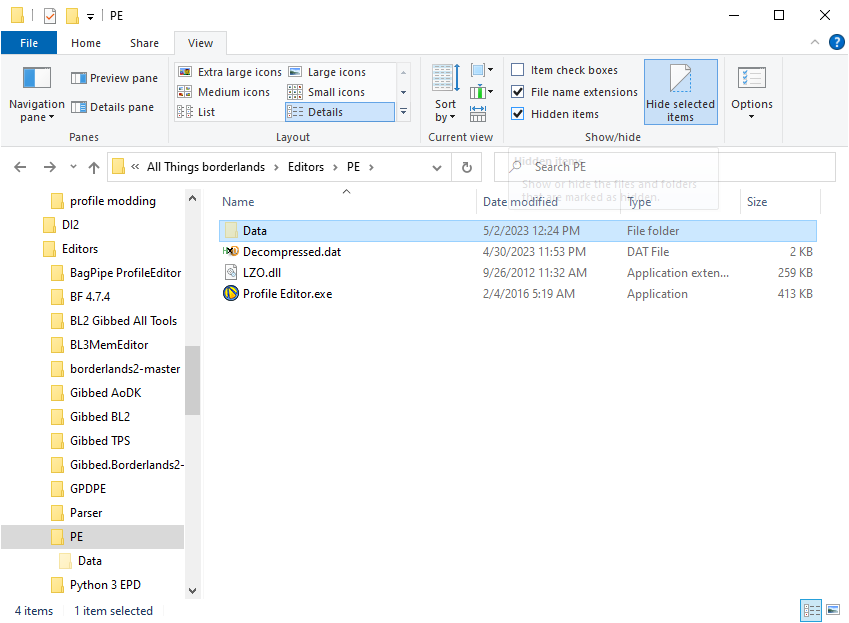
Task: Select Small icons layout
Action: [326, 92]
